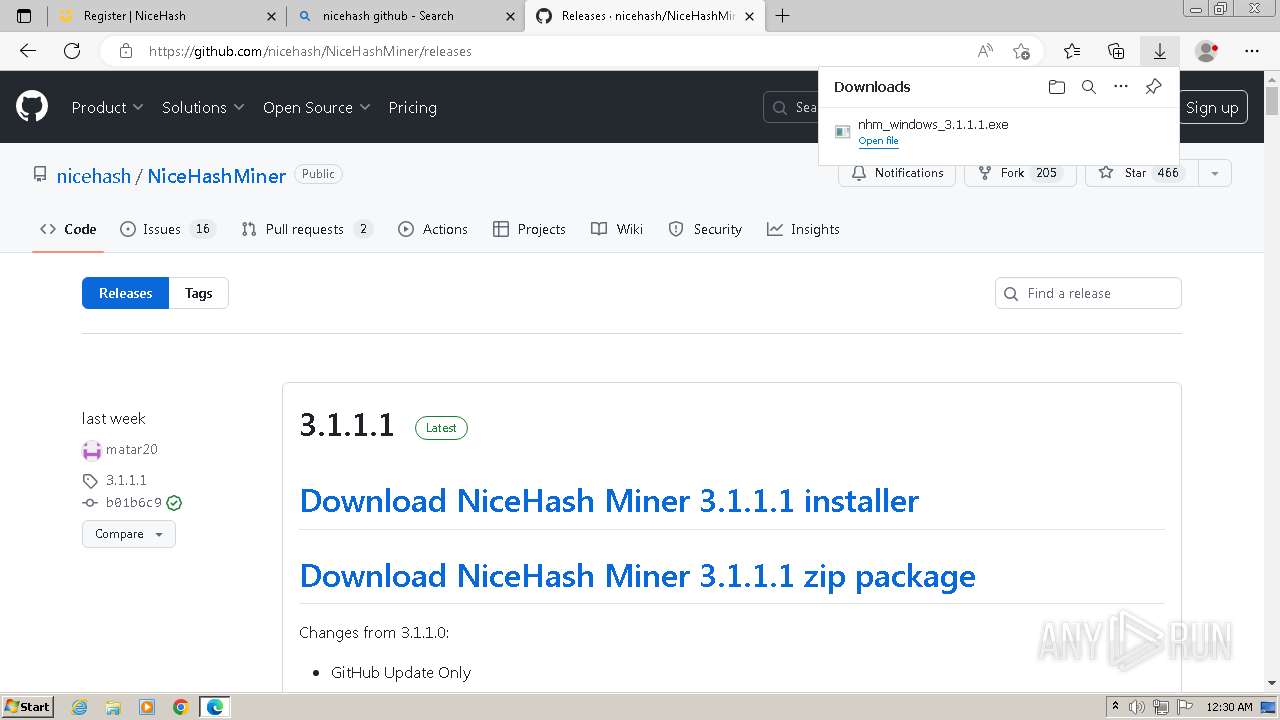Open browser Collections icon
Screen dimensions: 1280x720
[1116, 51]
